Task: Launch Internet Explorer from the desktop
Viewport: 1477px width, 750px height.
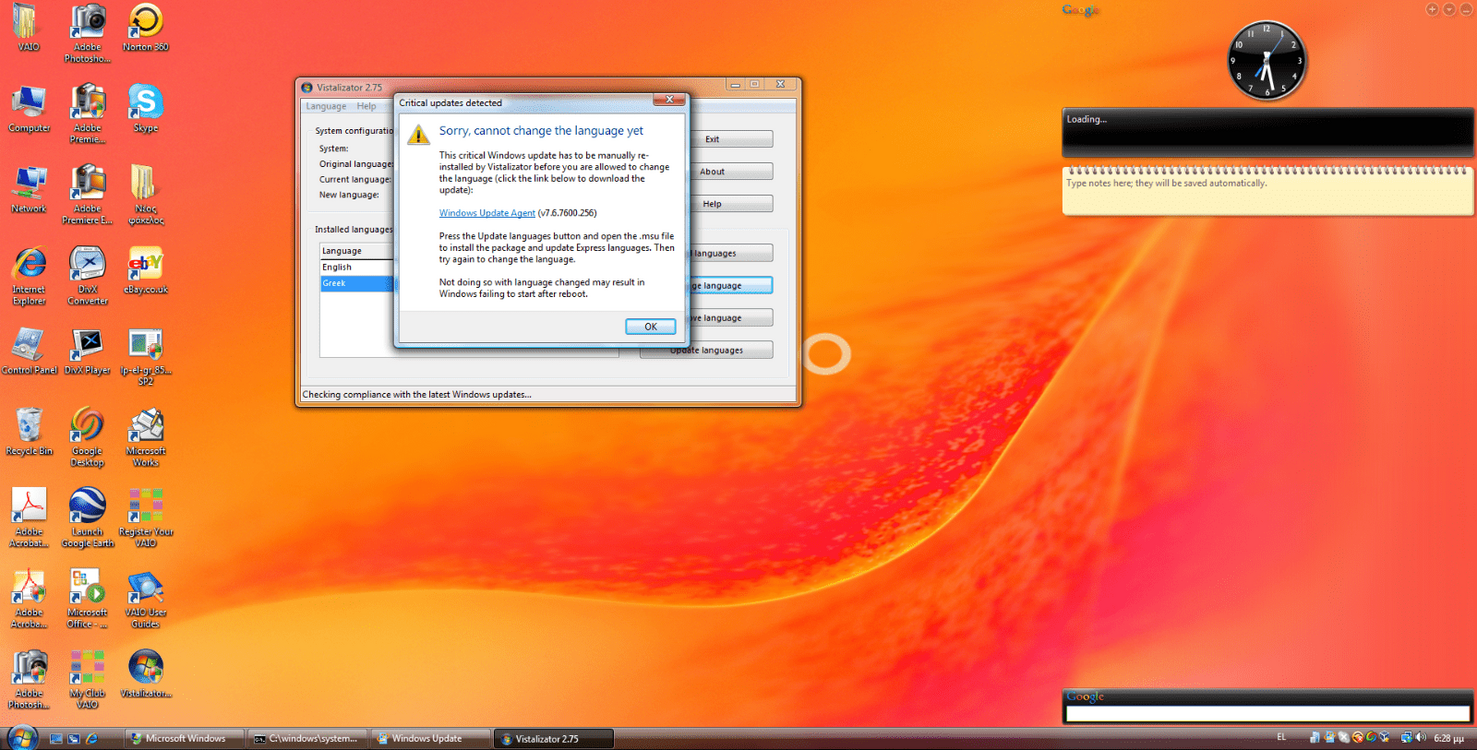Action: pos(29,276)
